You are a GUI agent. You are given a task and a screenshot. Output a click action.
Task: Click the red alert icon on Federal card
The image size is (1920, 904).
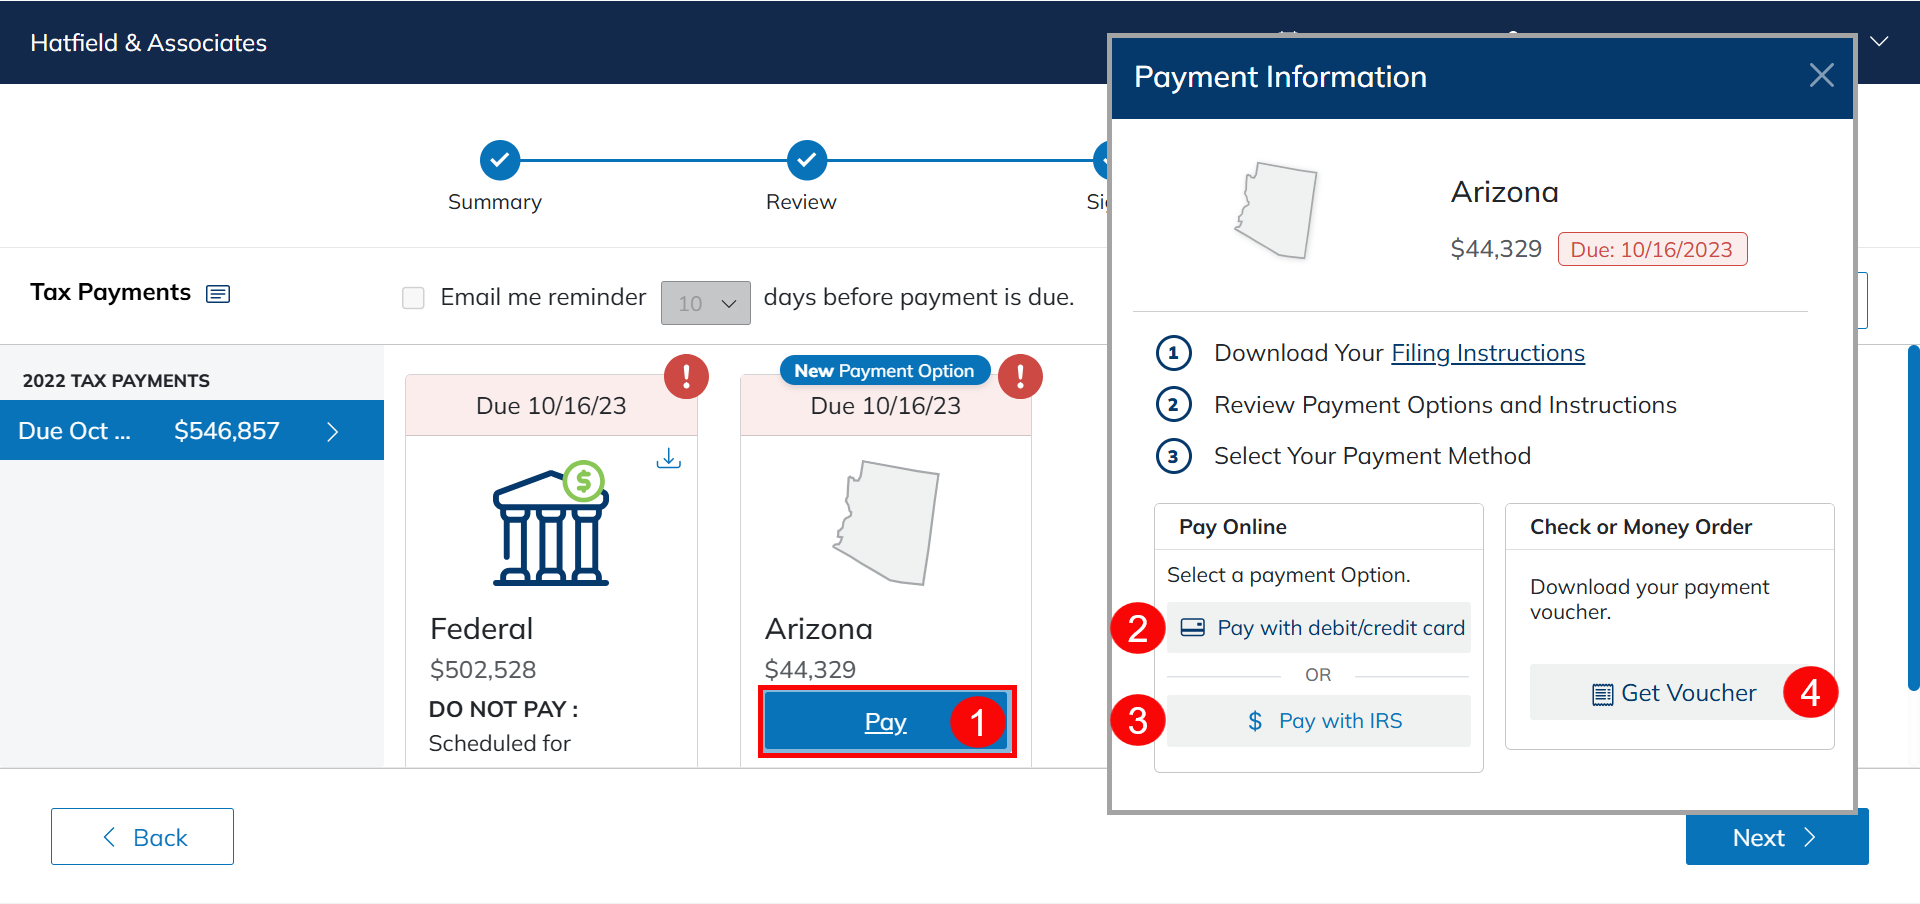click(x=686, y=377)
